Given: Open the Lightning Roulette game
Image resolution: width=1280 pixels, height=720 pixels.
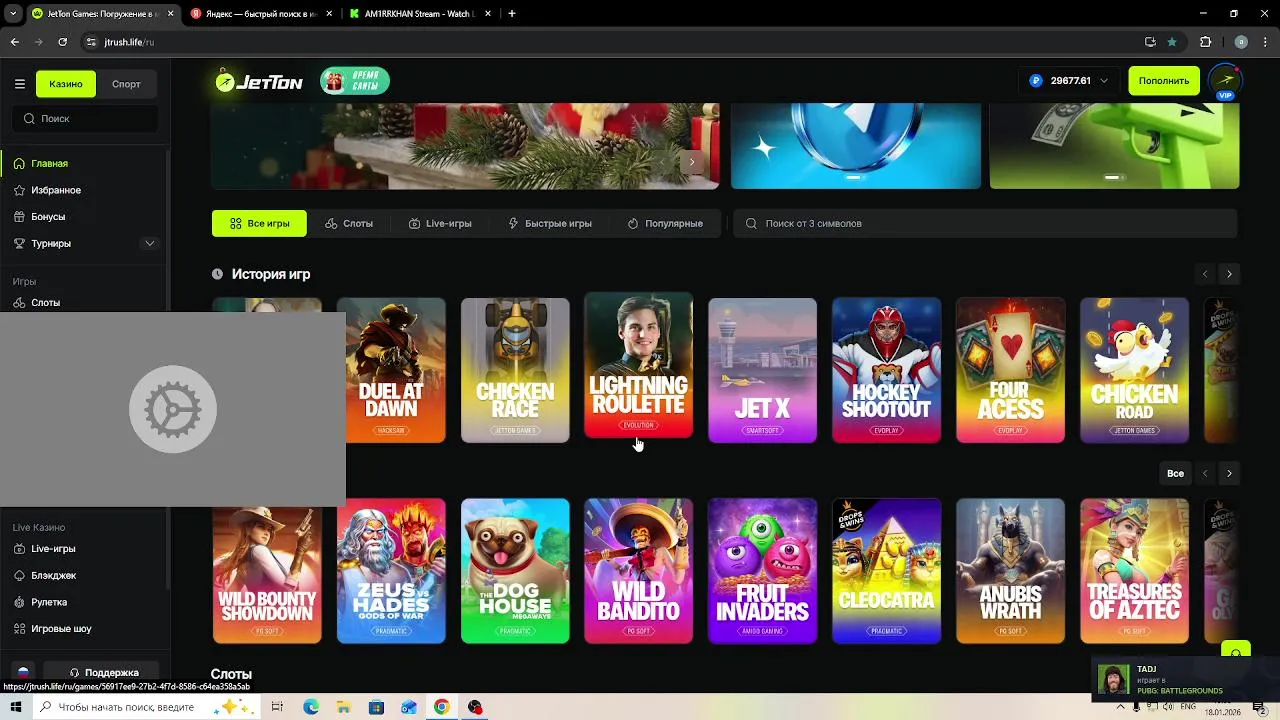Looking at the screenshot, I should pos(638,365).
